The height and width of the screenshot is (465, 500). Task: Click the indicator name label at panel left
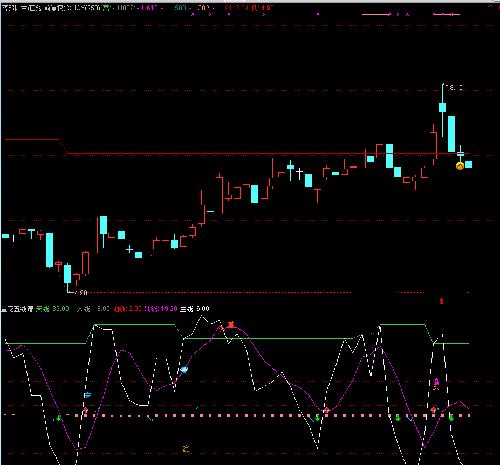17,309
